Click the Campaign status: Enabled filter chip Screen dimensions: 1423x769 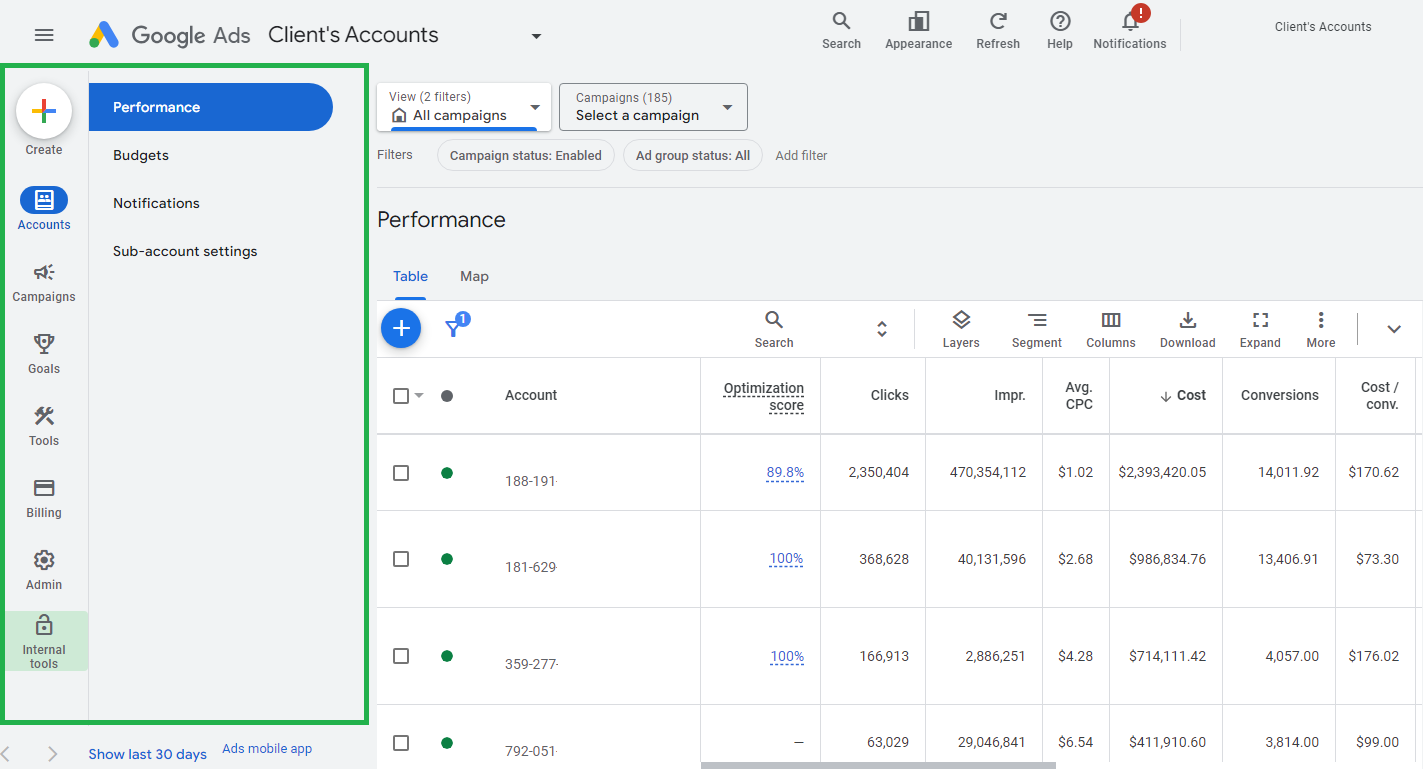[526, 155]
